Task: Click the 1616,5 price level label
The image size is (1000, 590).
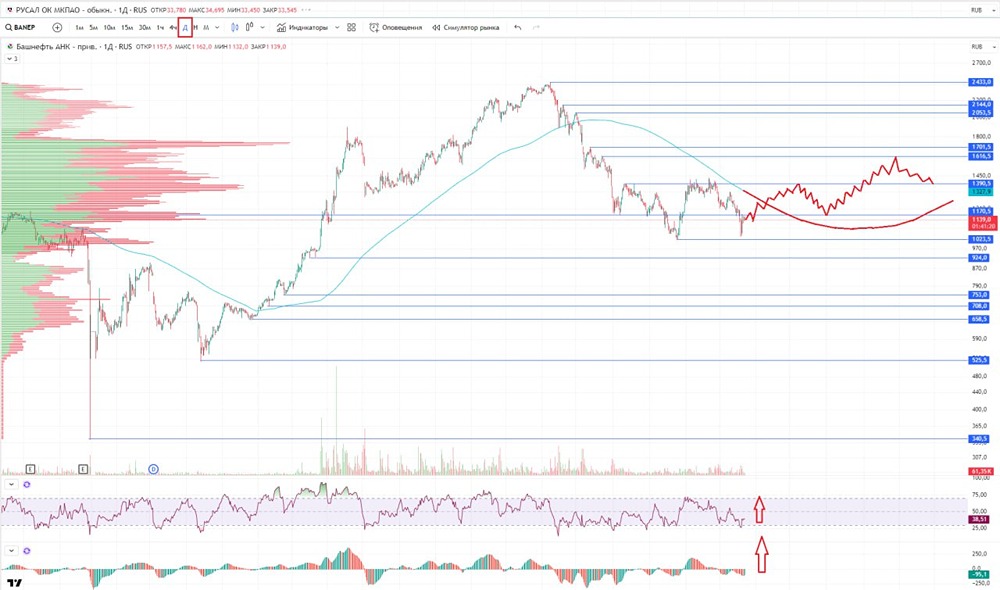Action: pos(981,156)
